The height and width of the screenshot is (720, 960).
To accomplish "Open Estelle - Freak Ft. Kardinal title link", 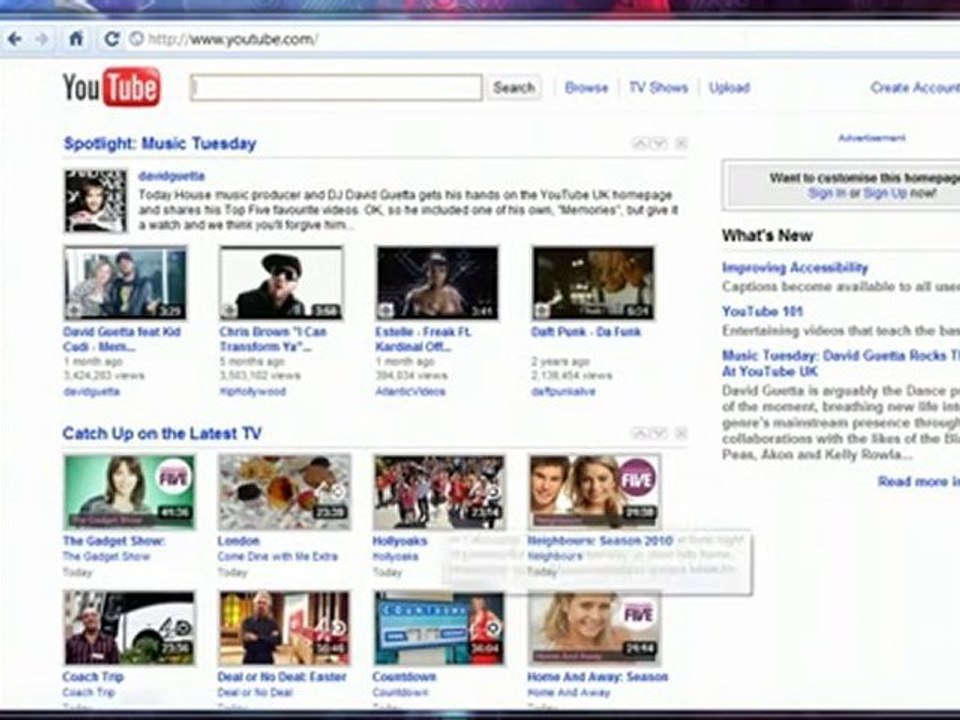I will [423, 339].
